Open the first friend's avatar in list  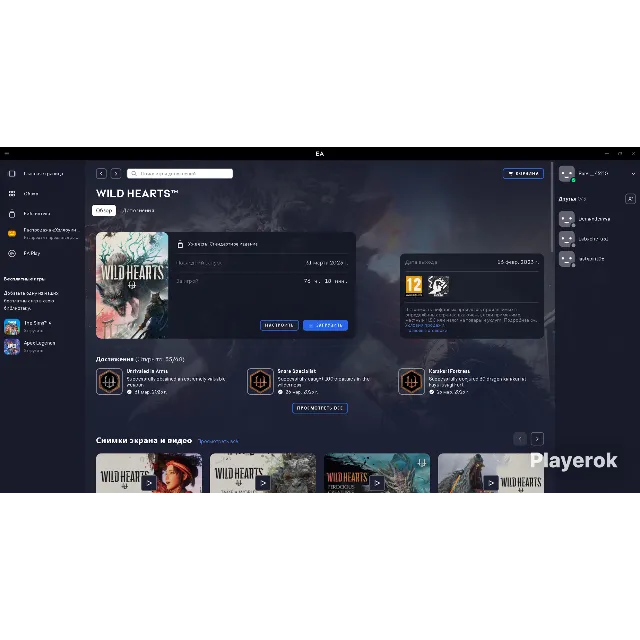[x=567, y=219]
